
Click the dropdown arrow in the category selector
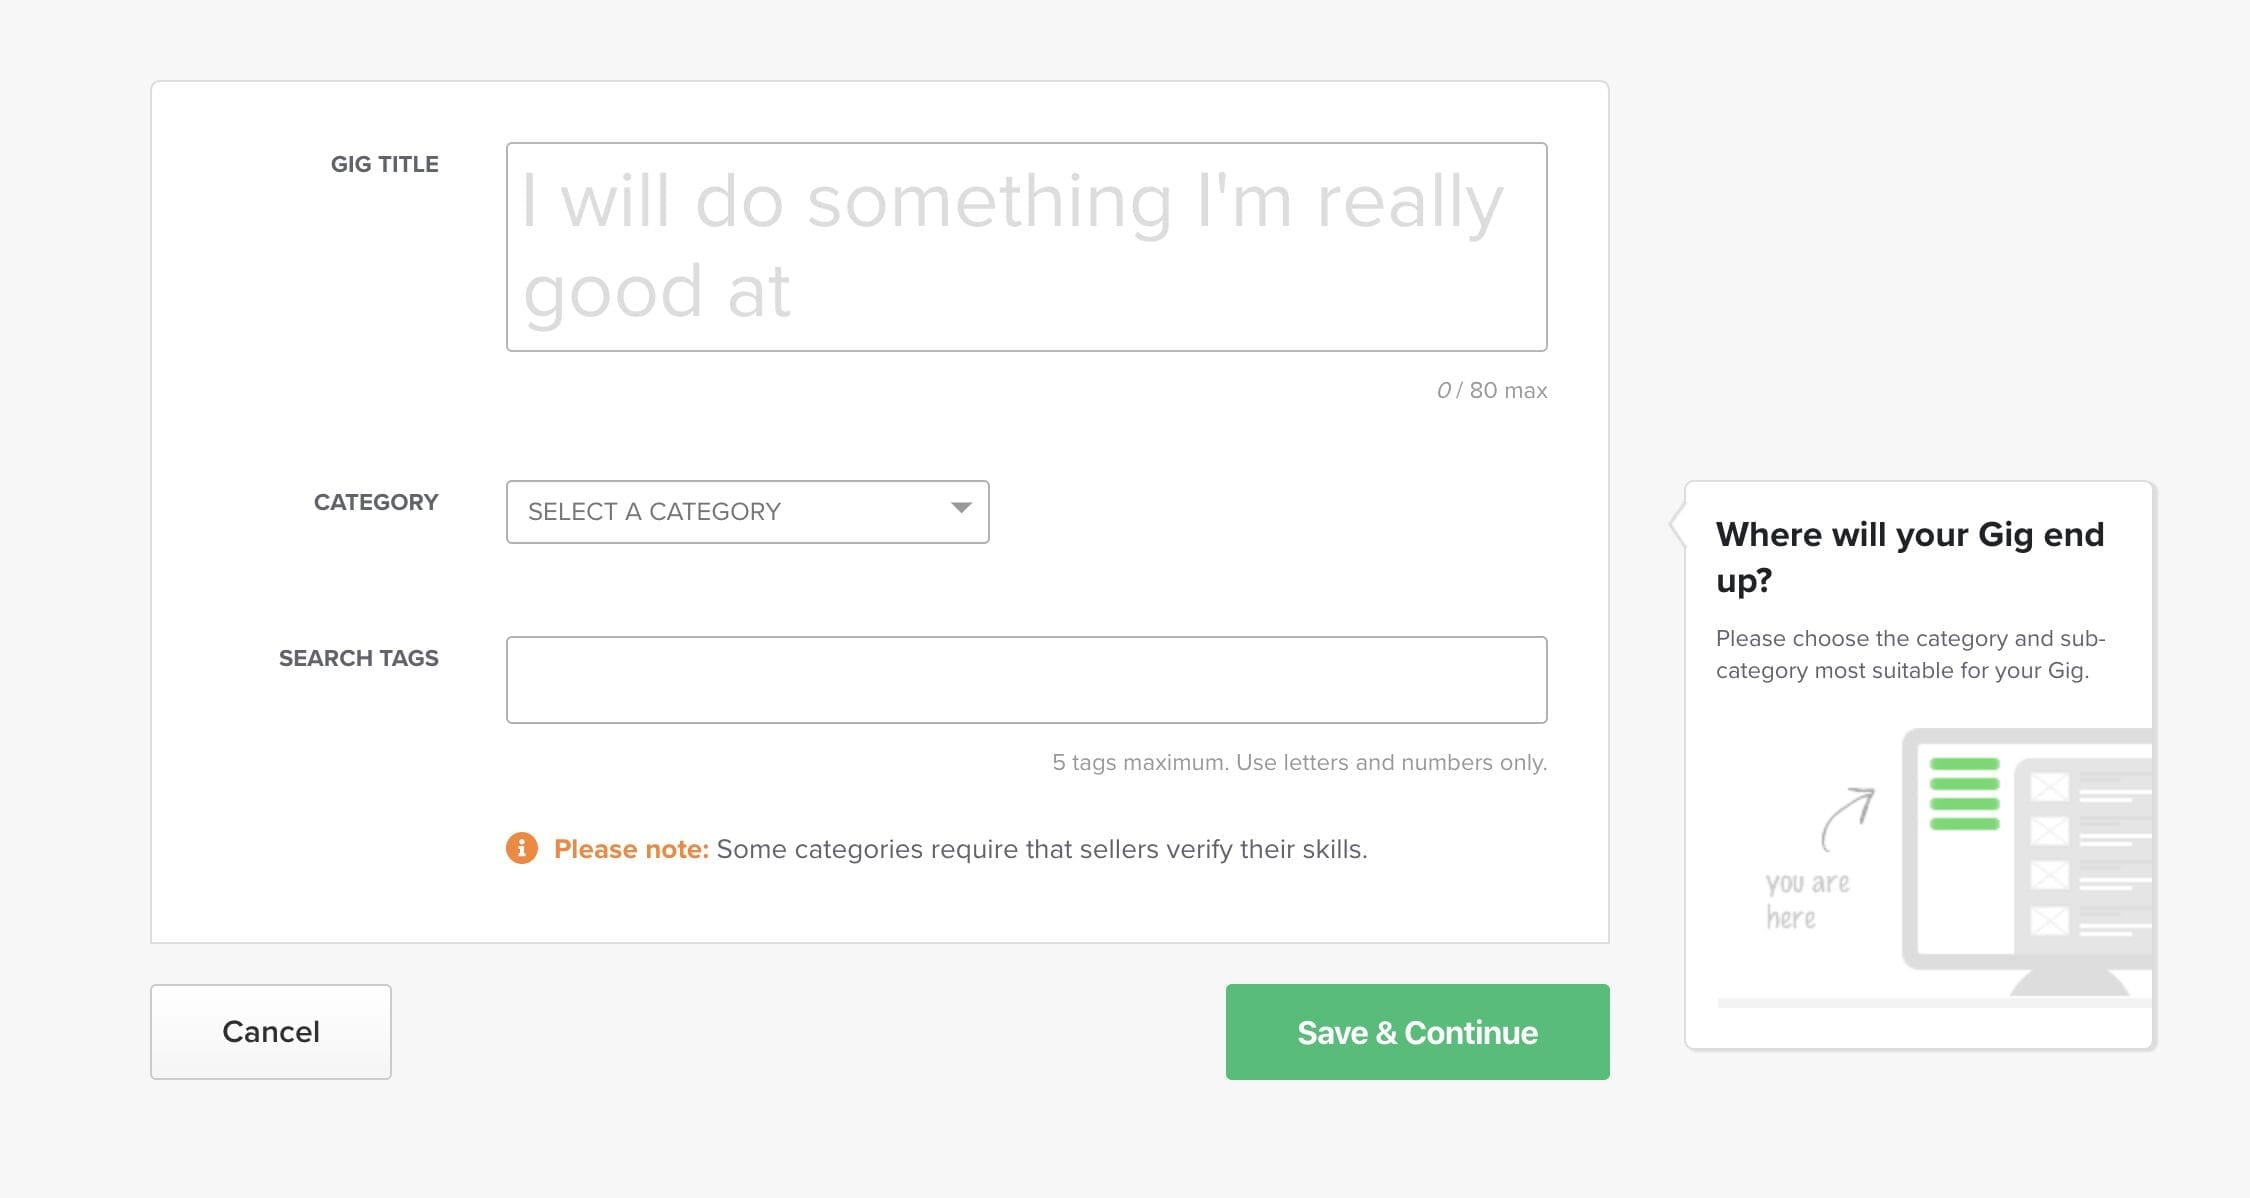961,509
